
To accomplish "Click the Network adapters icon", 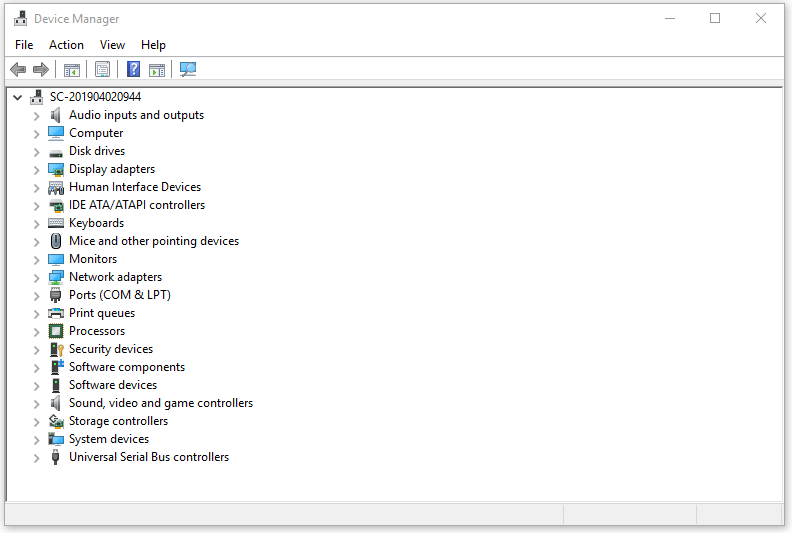I will [56, 277].
